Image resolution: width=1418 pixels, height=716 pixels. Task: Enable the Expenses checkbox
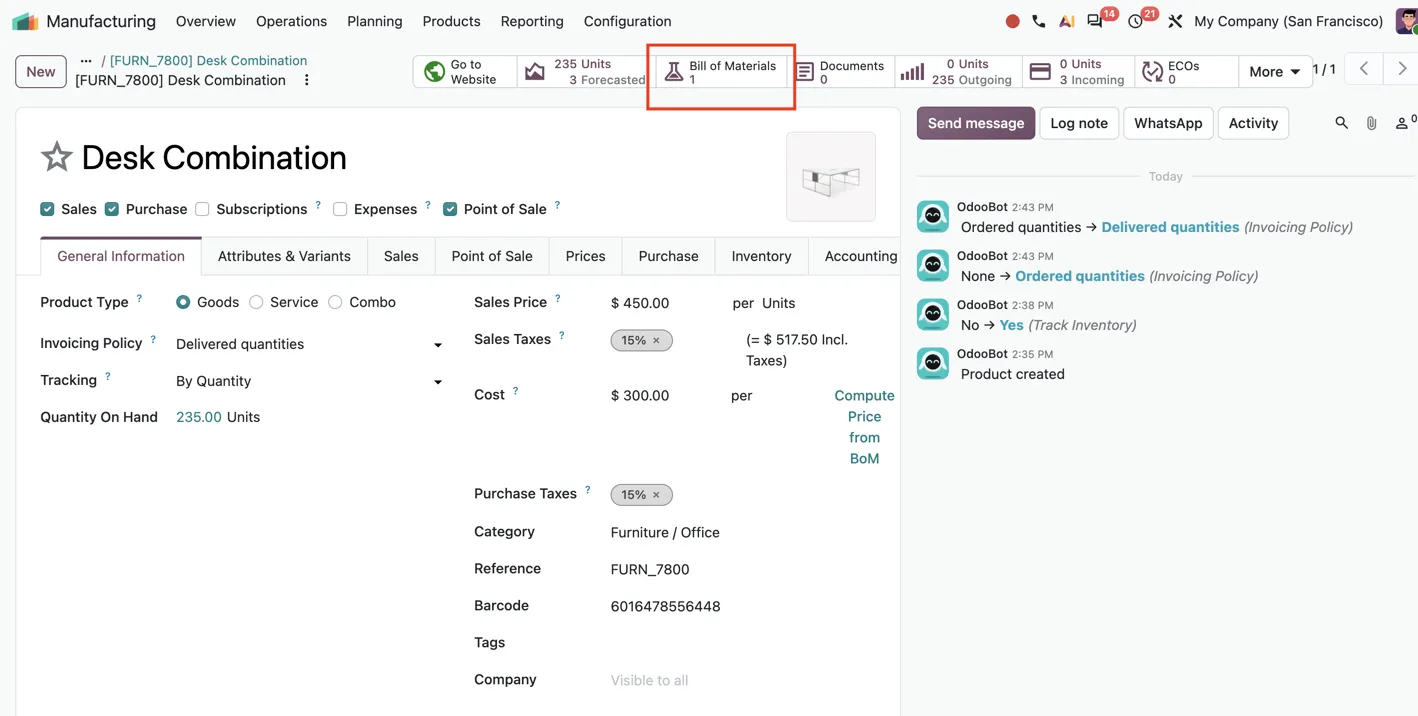coord(340,209)
